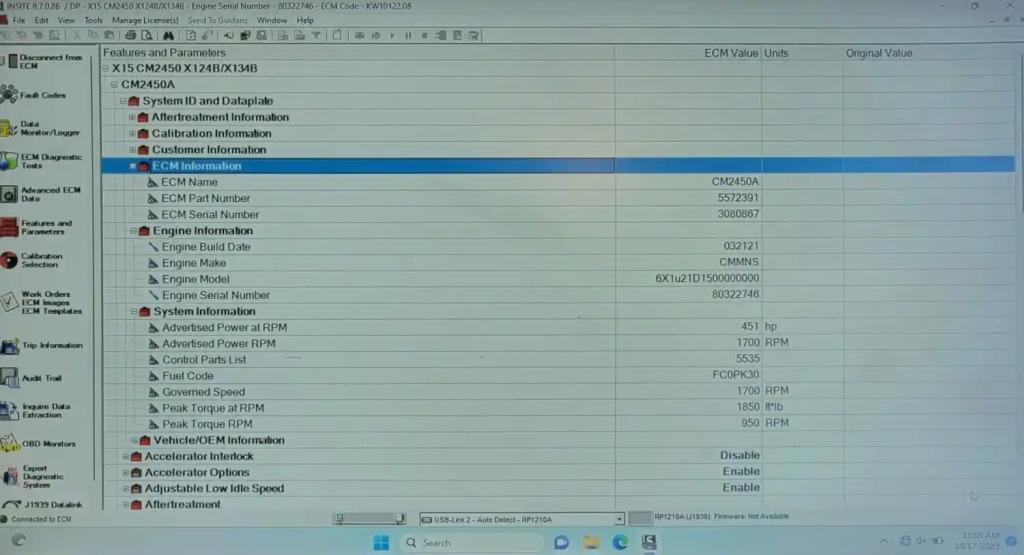This screenshot has width=1024, height=555.
Task: Expand the Vehicle/OEM Information node
Action: click(132, 440)
